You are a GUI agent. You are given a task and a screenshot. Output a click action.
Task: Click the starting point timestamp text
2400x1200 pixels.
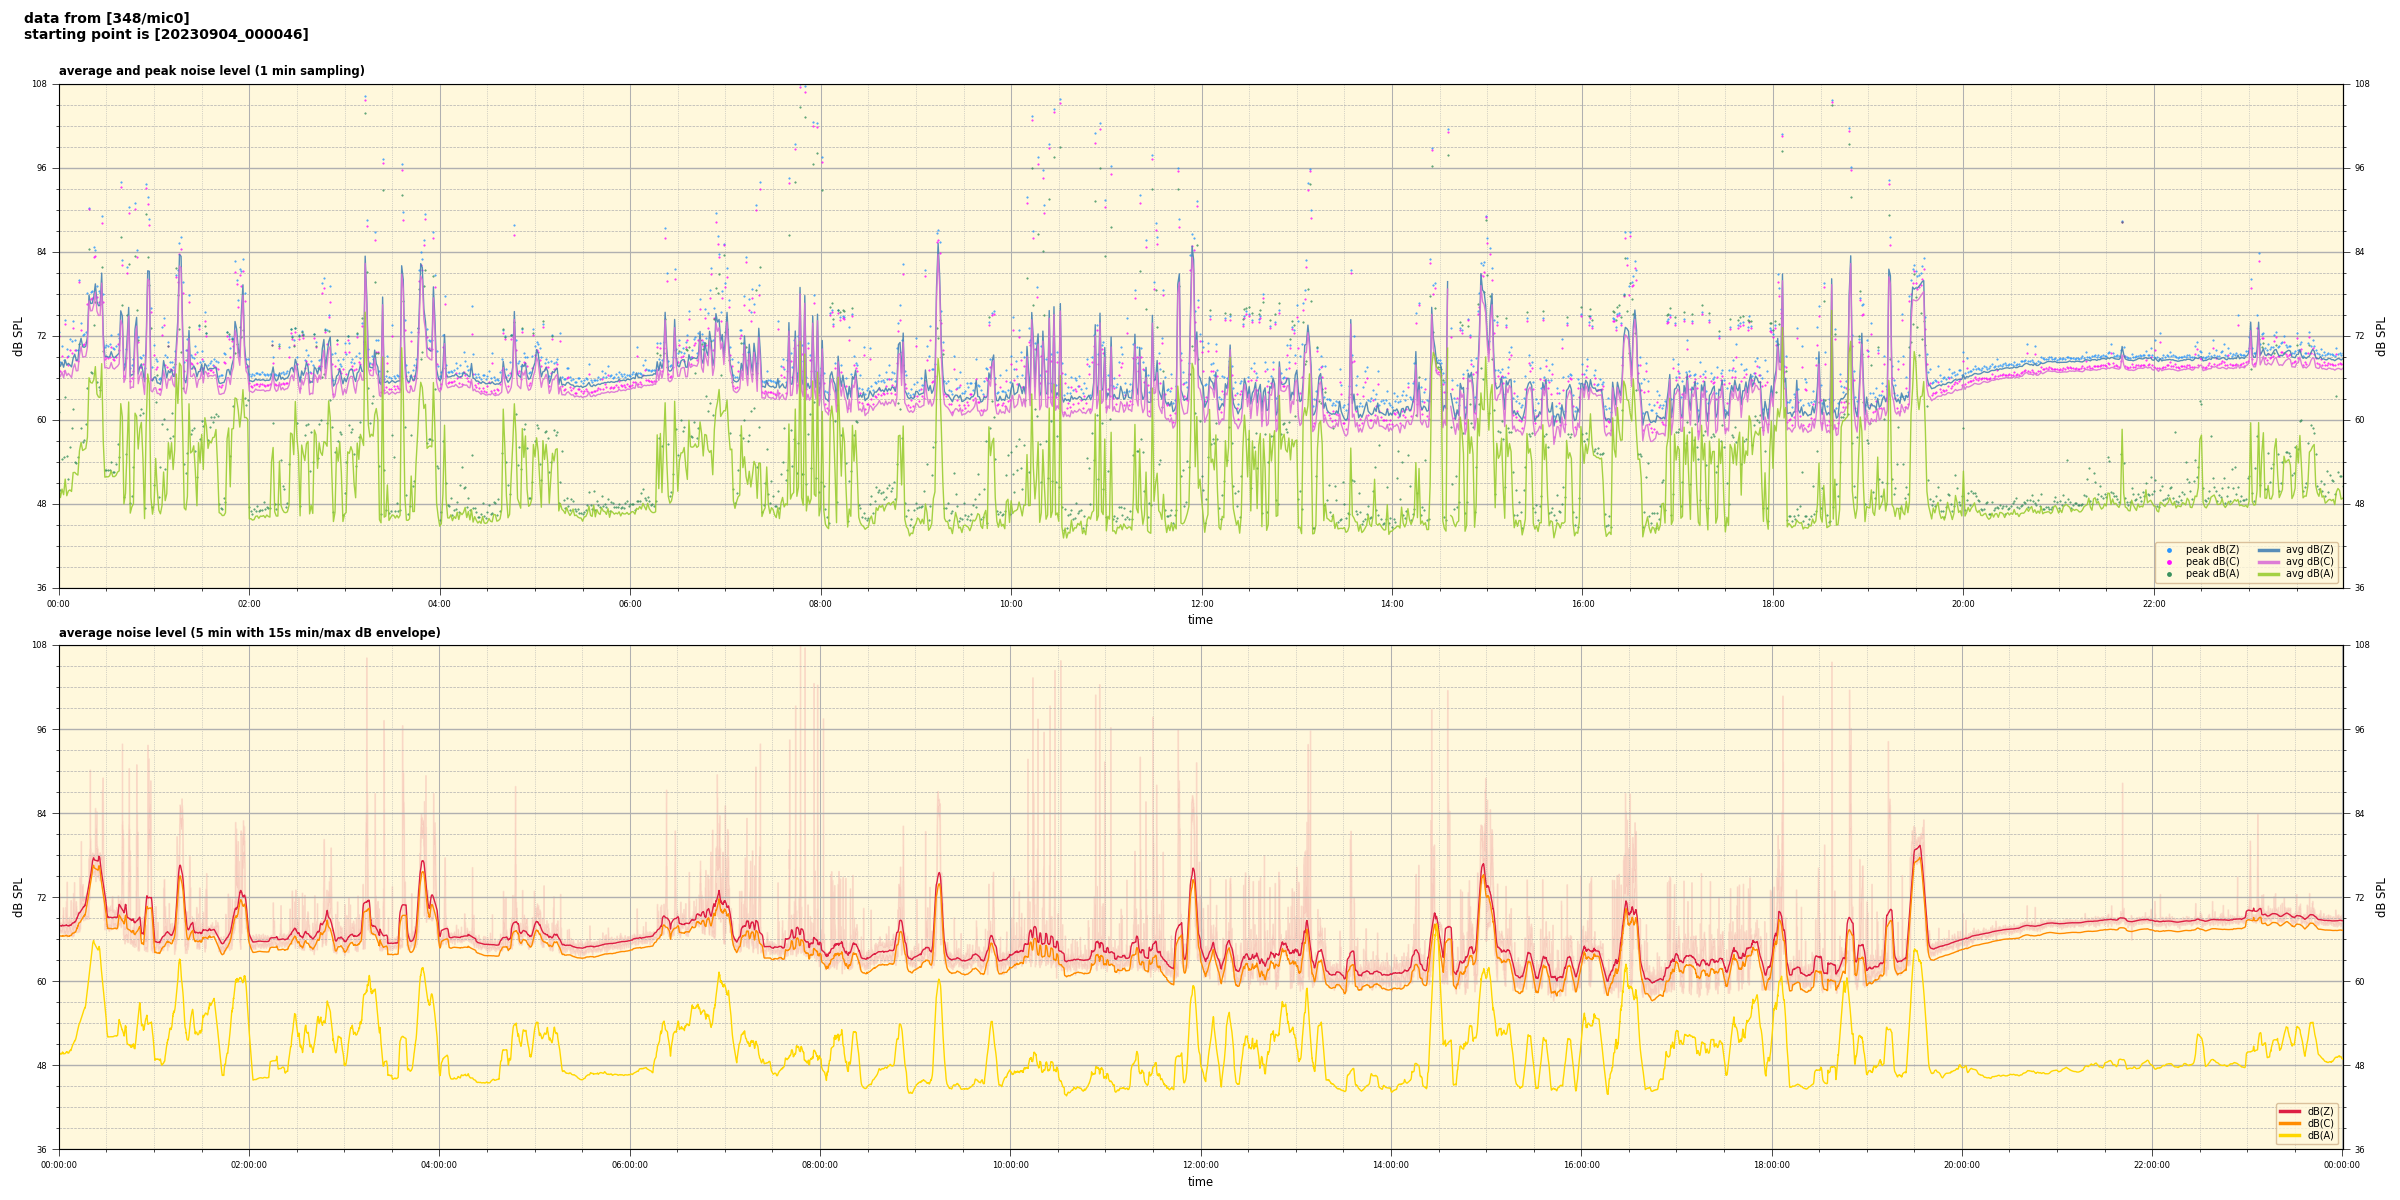point(166,35)
